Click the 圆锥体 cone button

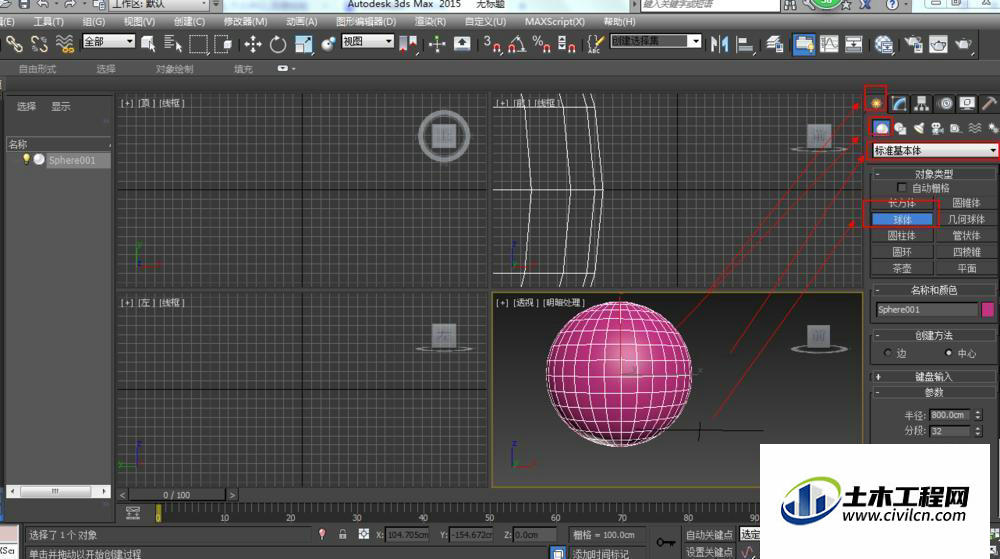pos(966,203)
